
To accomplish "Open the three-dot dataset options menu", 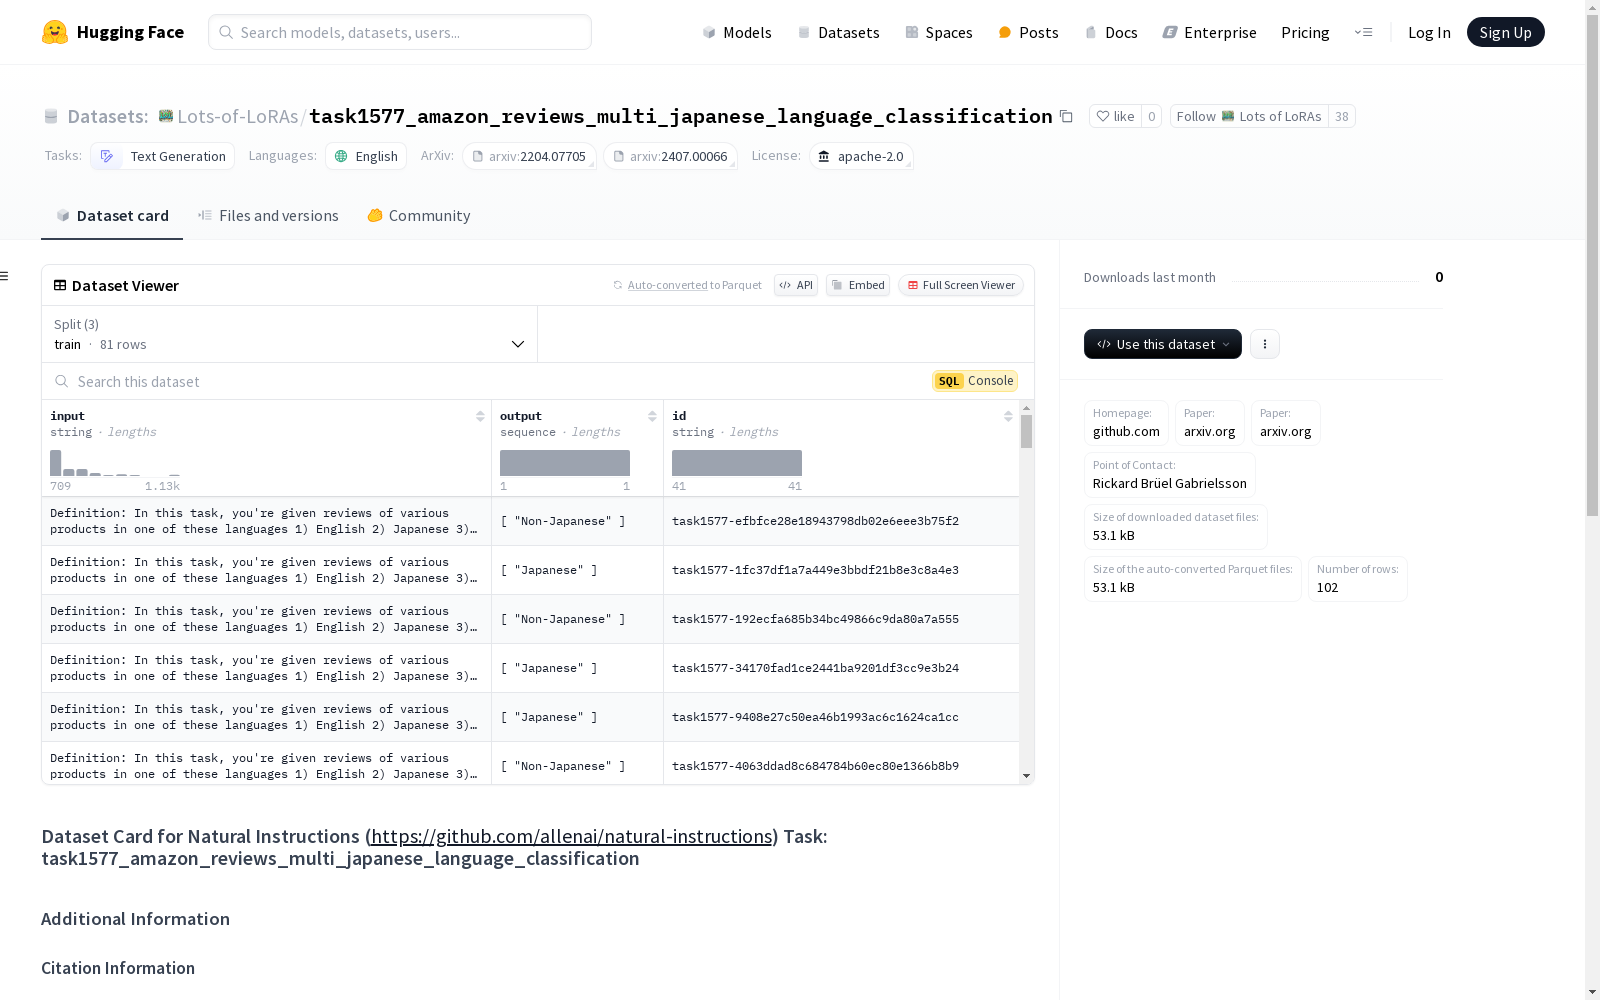I will click(x=1265, y=344).
